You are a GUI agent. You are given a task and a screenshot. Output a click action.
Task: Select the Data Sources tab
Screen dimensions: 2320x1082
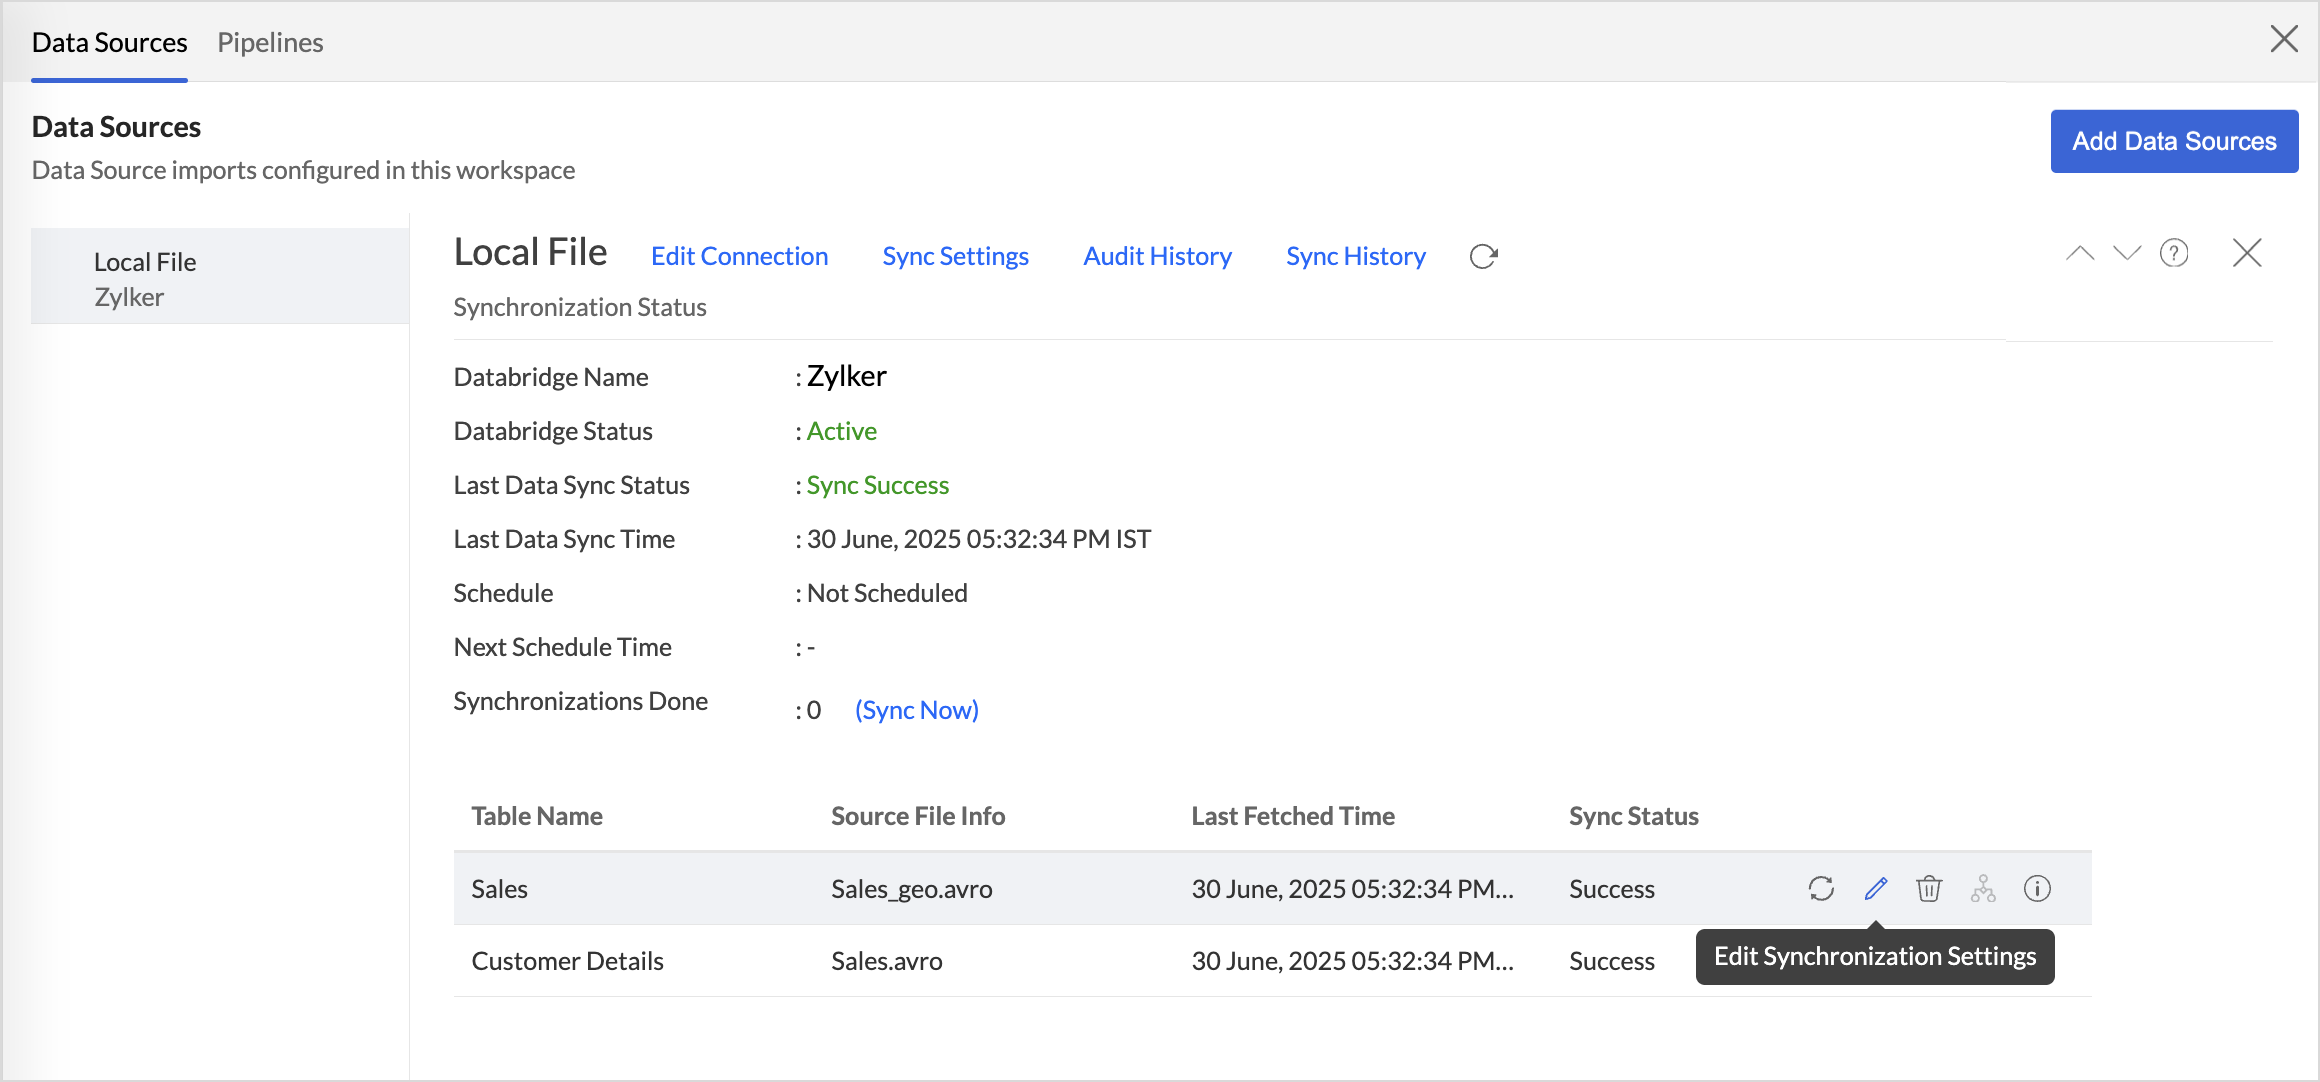109,42
